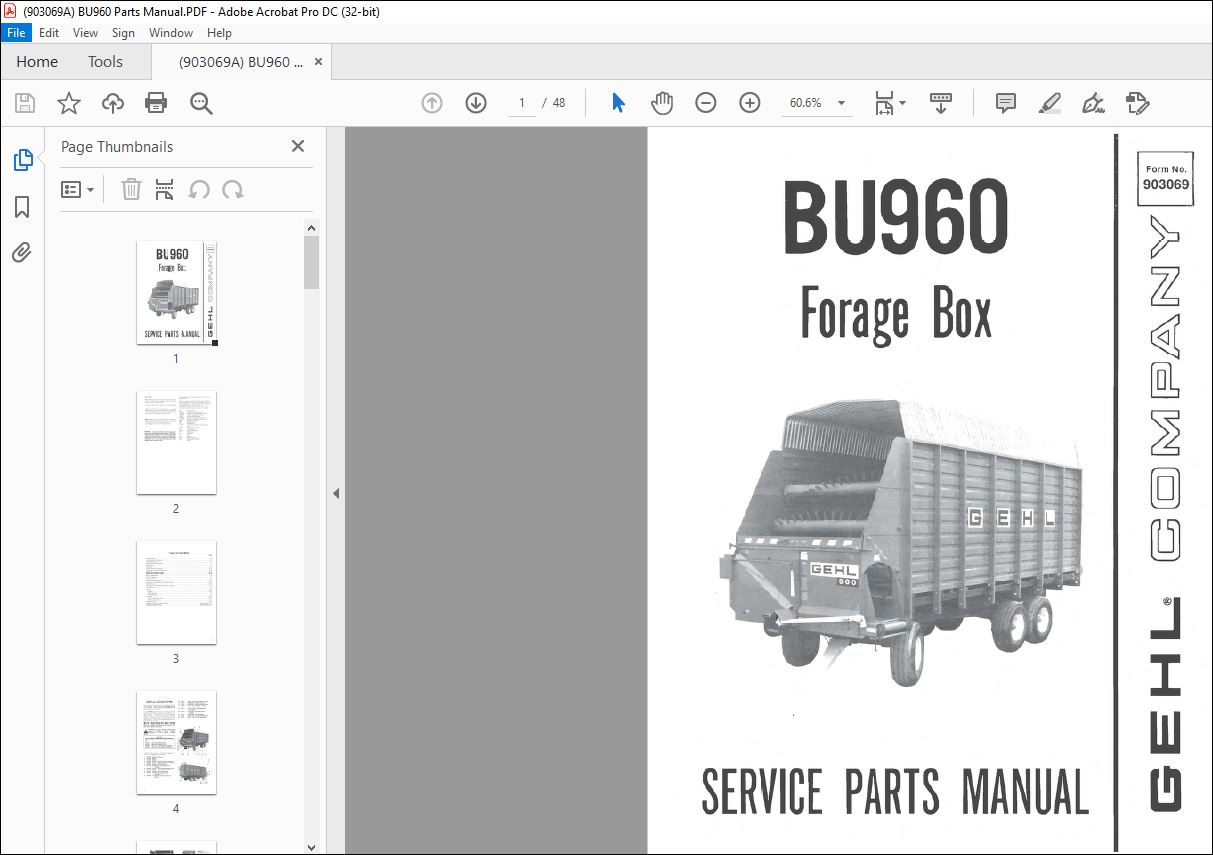Image resolution: width=1213 pixels, height=855 pixels.
Task: Open the Sign document pen tool
Action: pos(1093,103)
